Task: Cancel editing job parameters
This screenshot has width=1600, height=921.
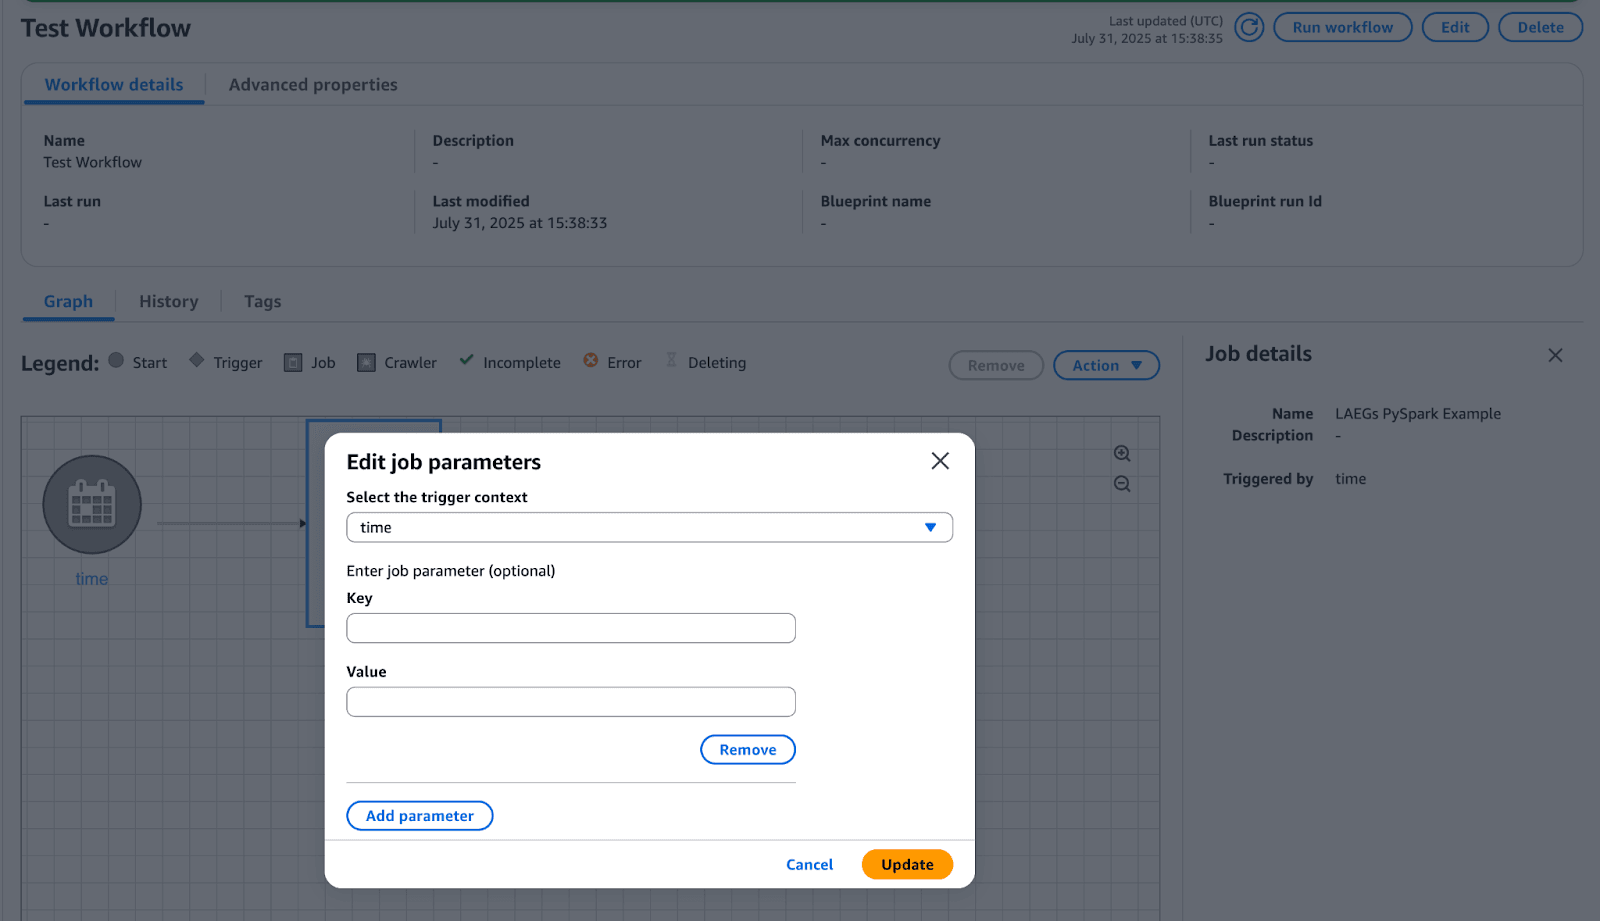Action: point(809,865)
